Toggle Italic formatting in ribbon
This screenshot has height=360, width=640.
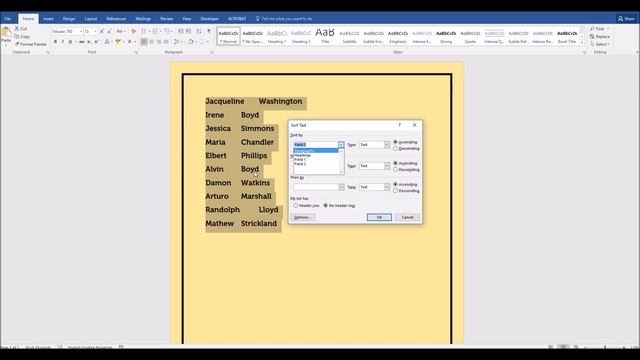(x=62, y=42)
